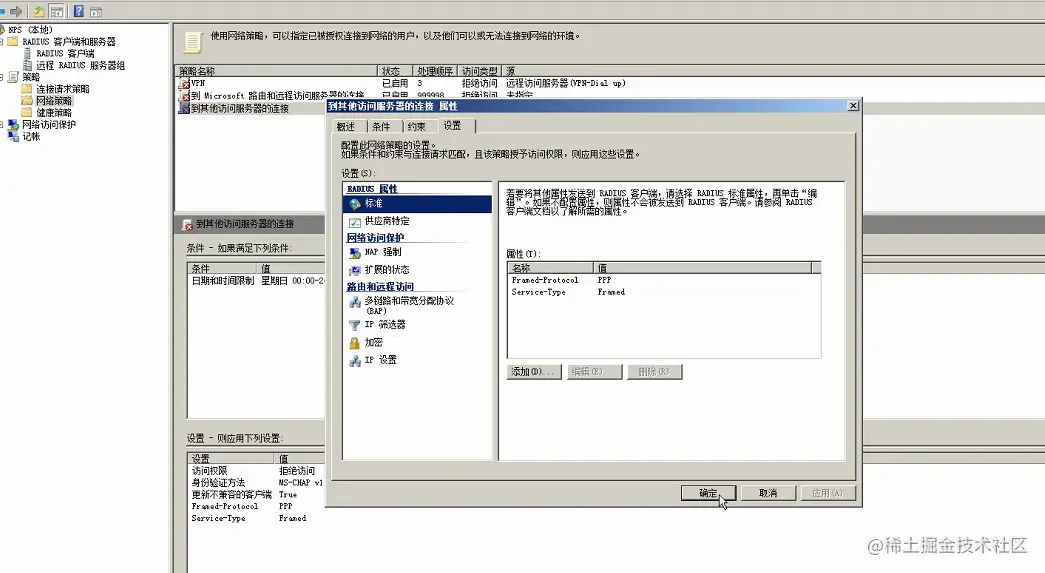Click the 删除(R) button

pos(654,372)
